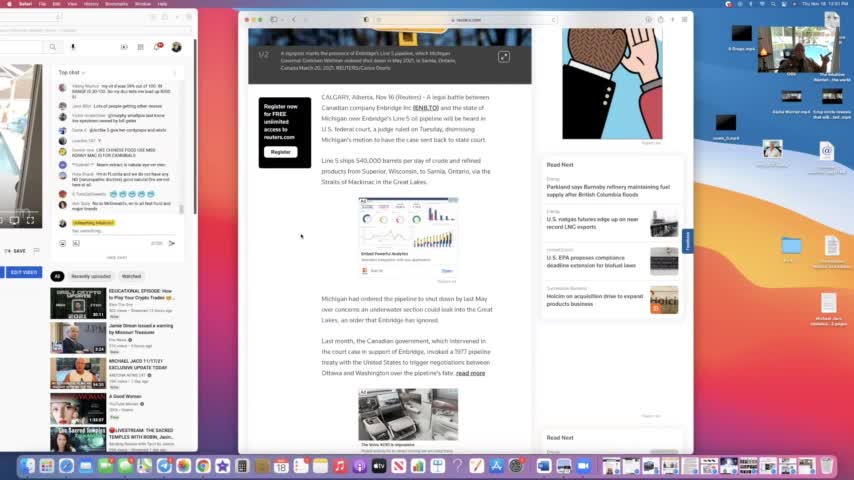Open the Window menu
Image resolution: width=854 pixels, height=480 pixels.
(143, 4)
